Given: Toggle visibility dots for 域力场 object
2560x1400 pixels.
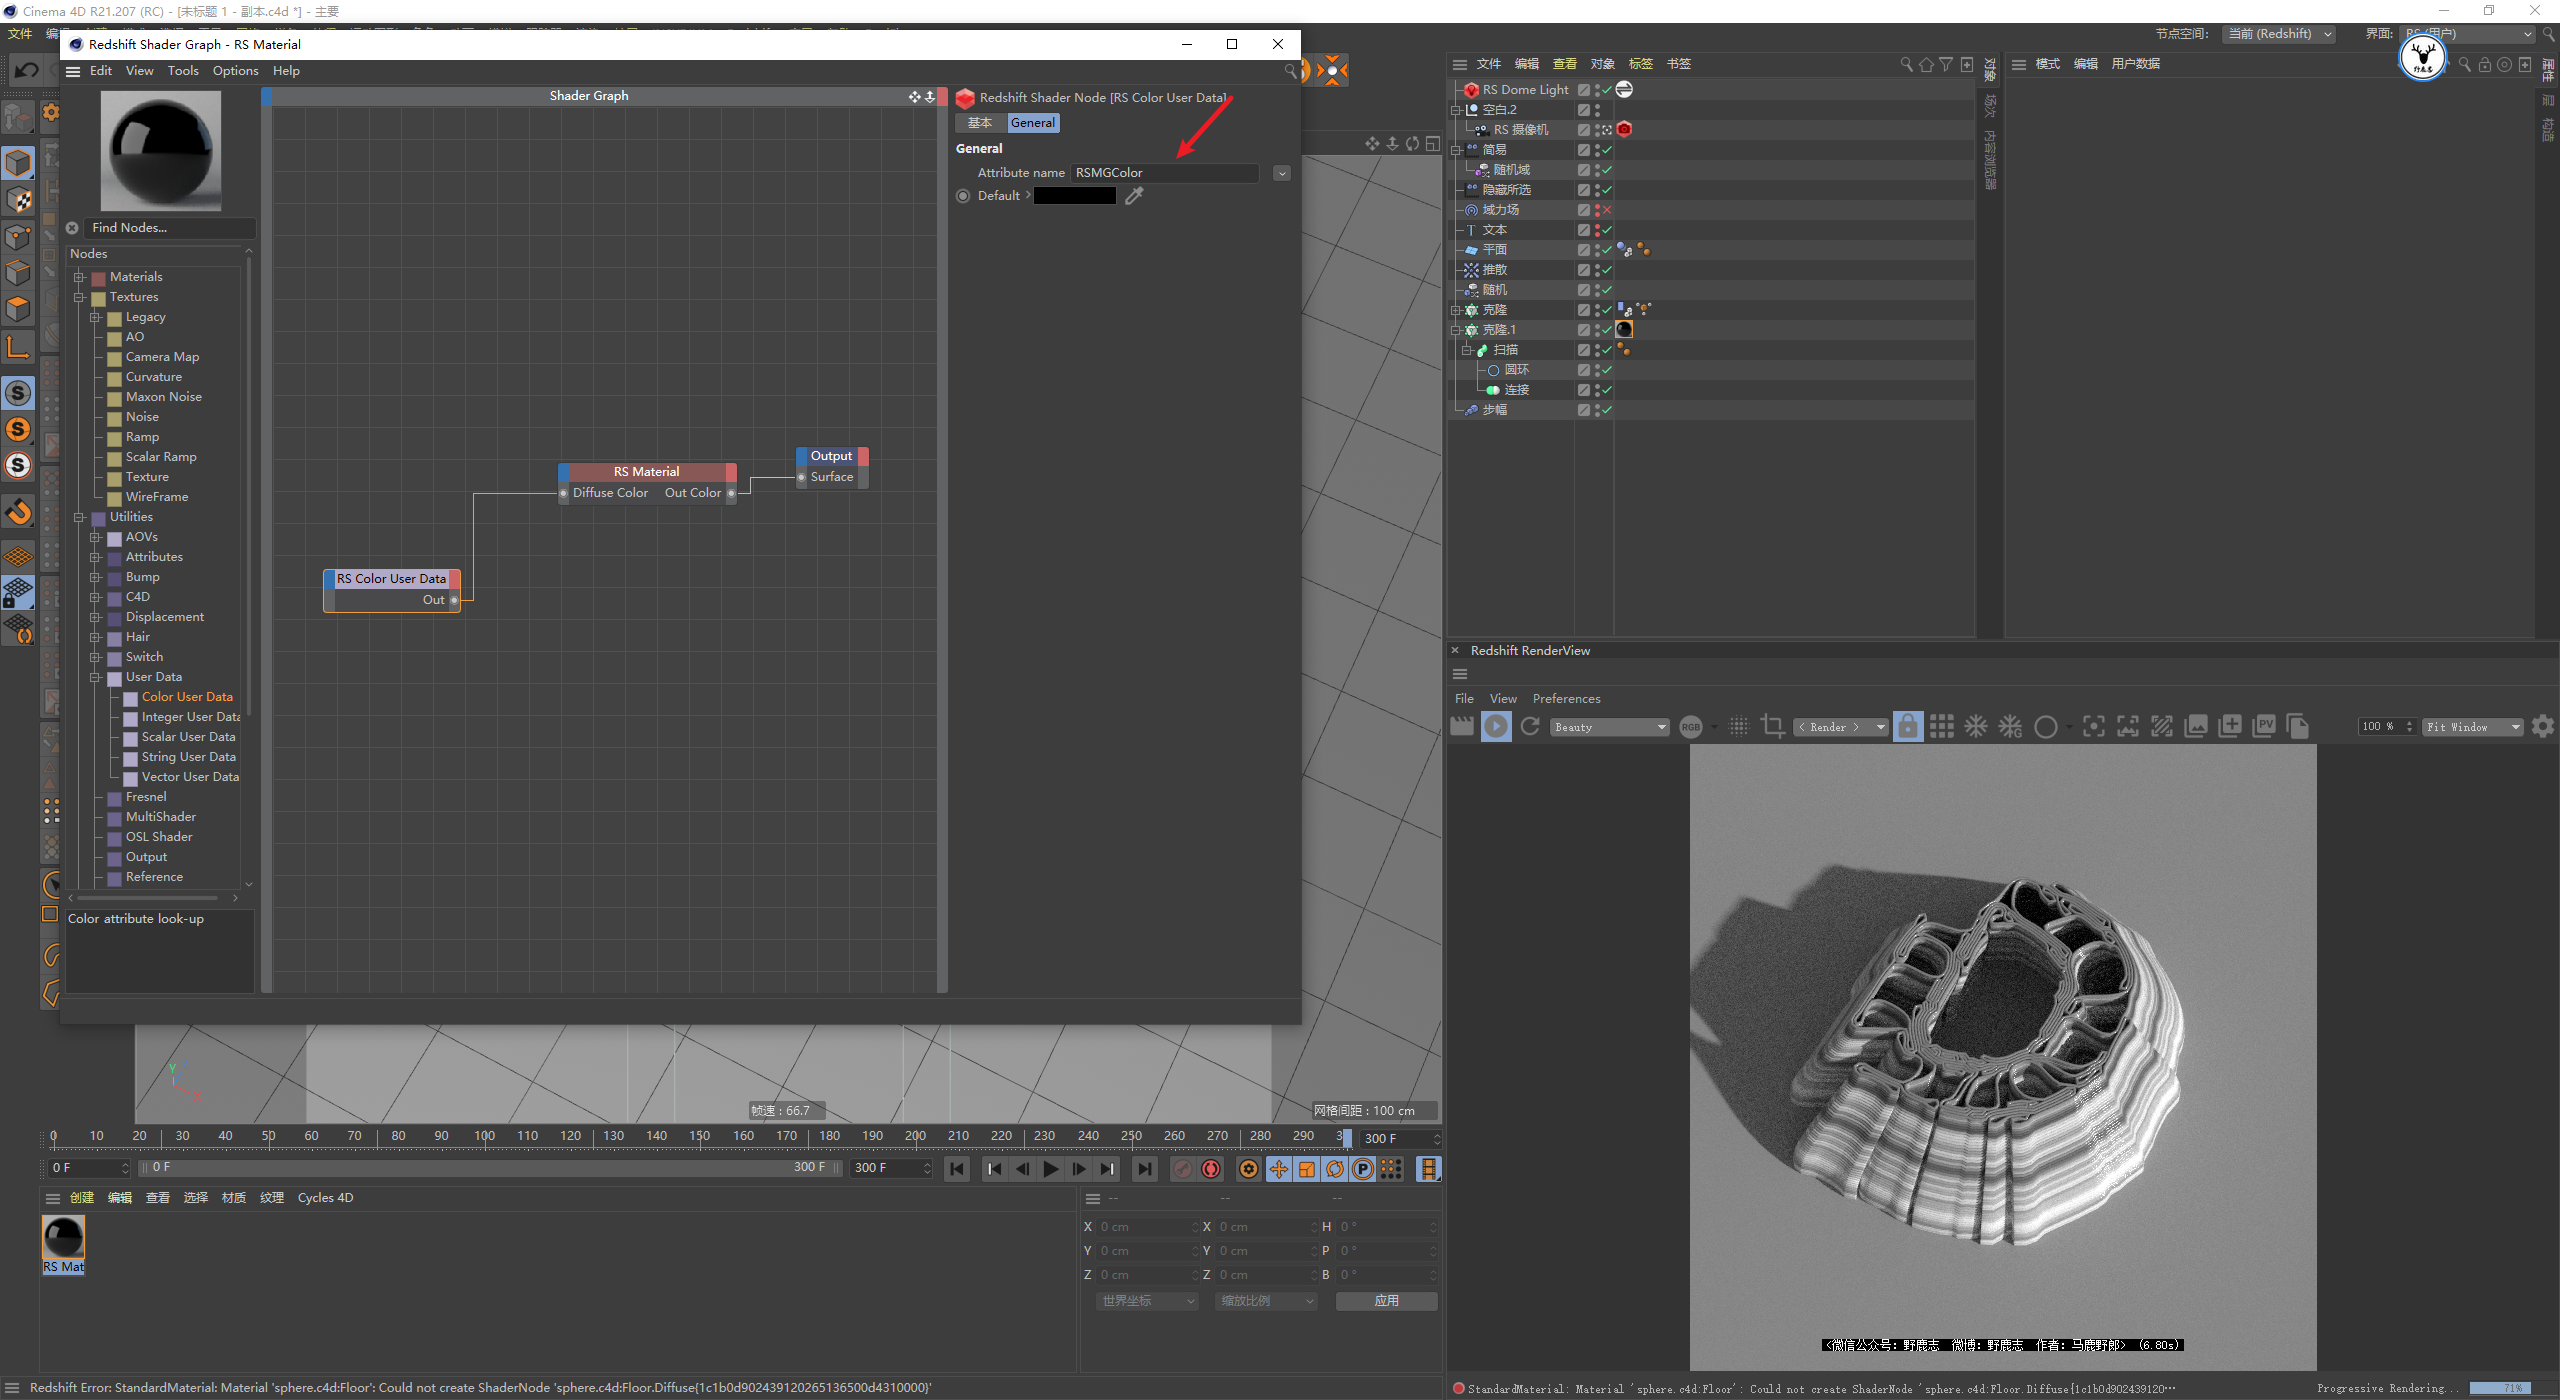Looking at the screenshot, I should coord(1597,210).
